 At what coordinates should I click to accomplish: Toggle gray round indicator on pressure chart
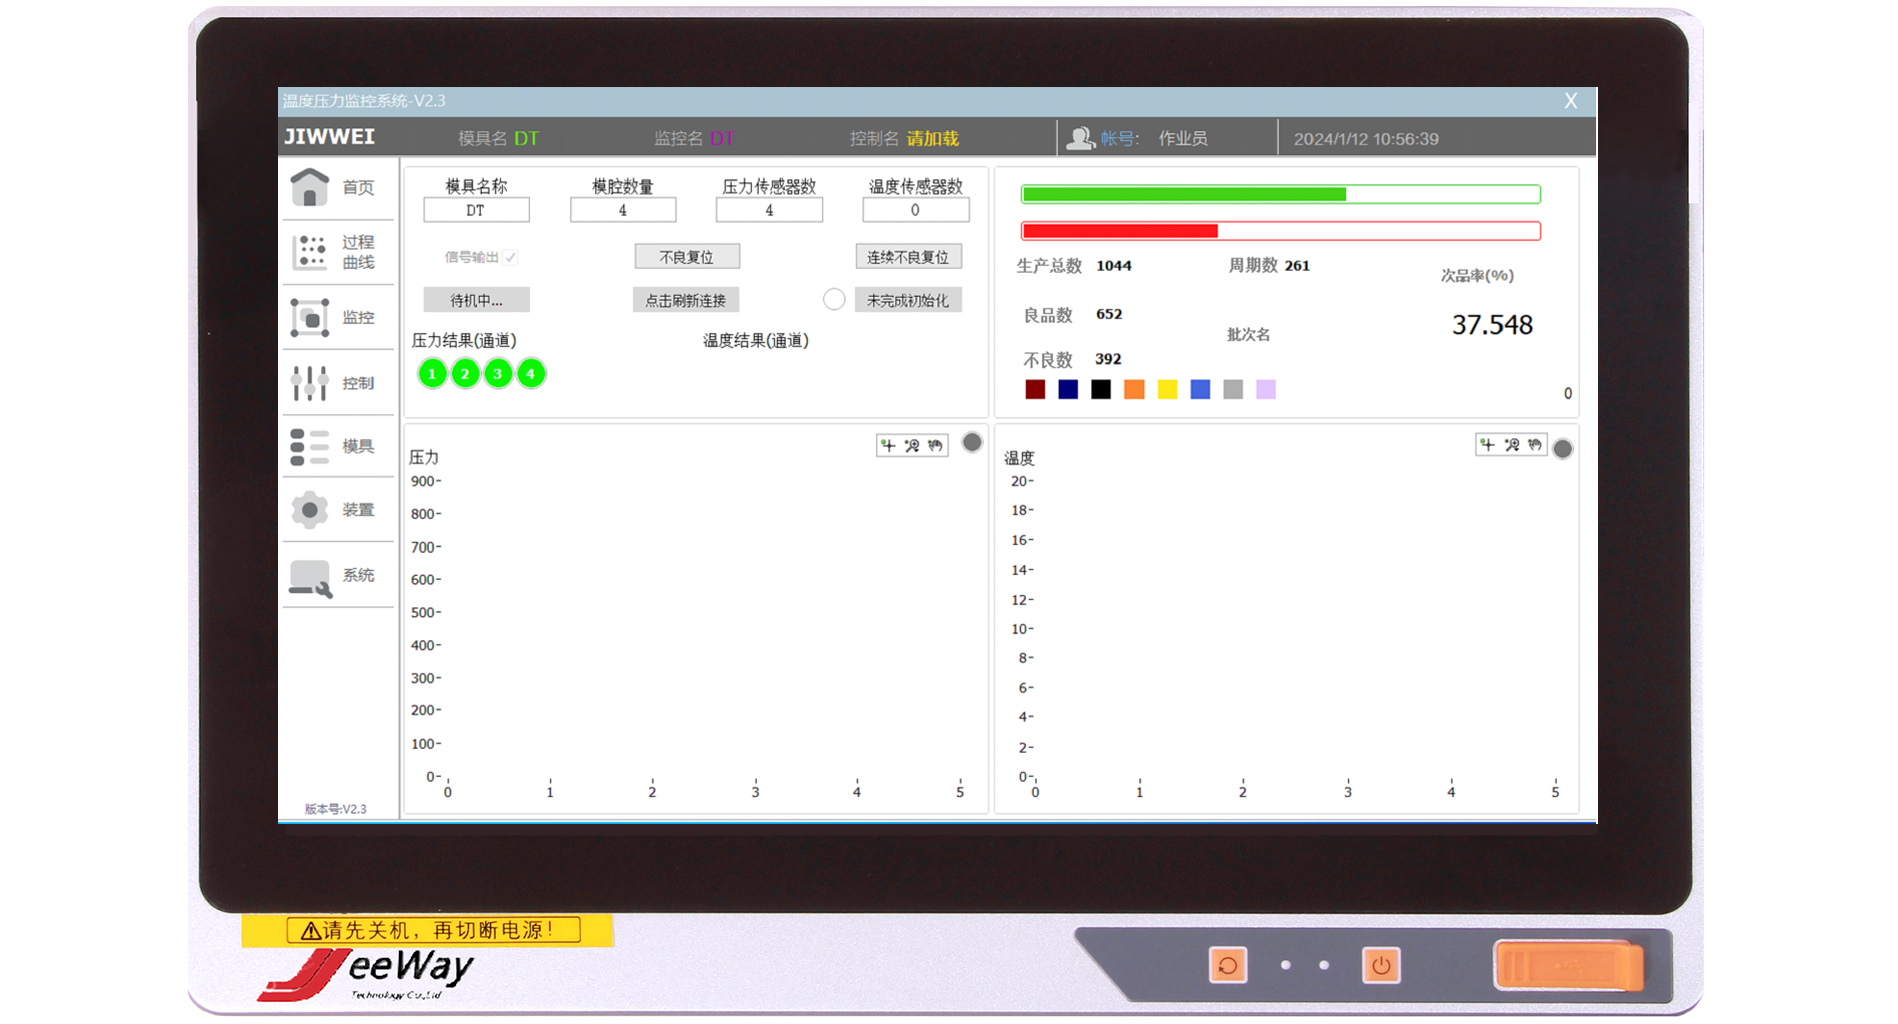click(x=972, y=442)
